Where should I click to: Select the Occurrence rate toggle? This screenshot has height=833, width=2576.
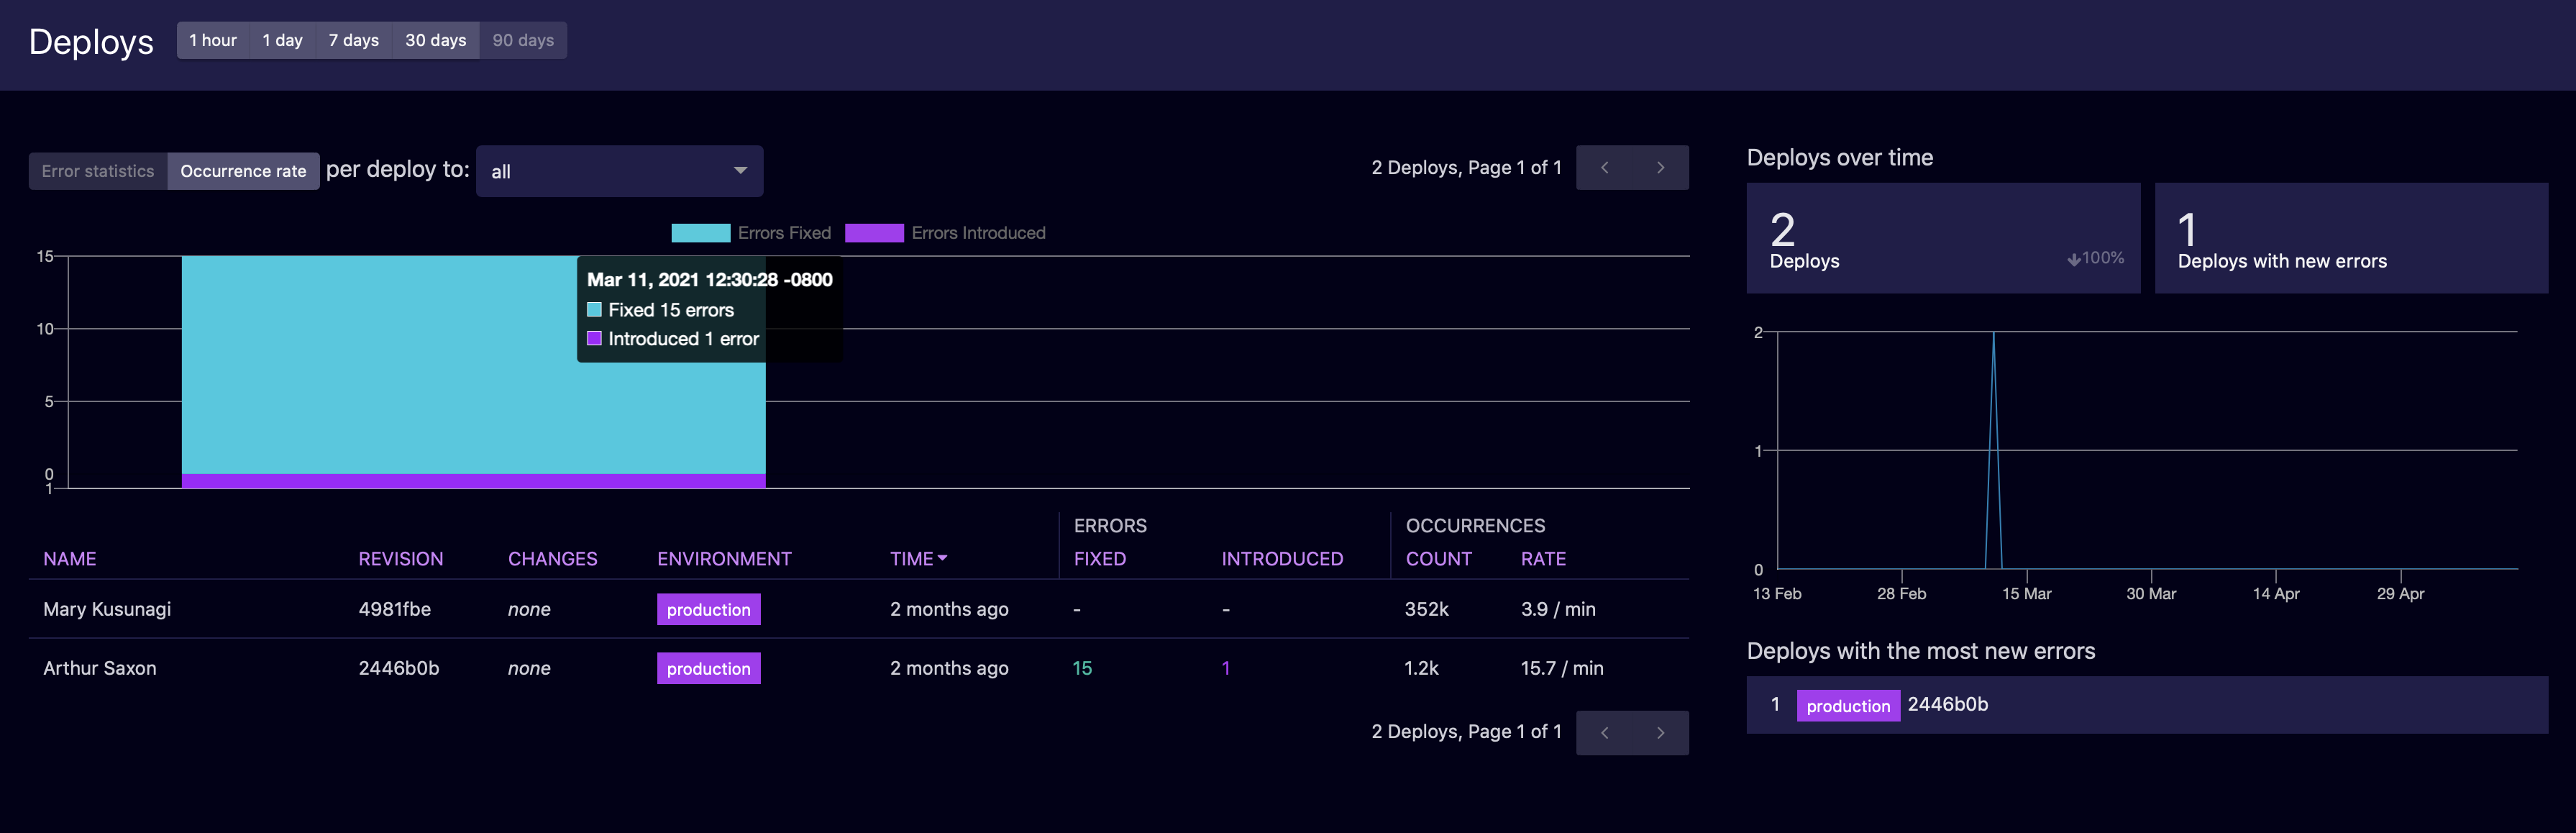[x=243, y=170]
